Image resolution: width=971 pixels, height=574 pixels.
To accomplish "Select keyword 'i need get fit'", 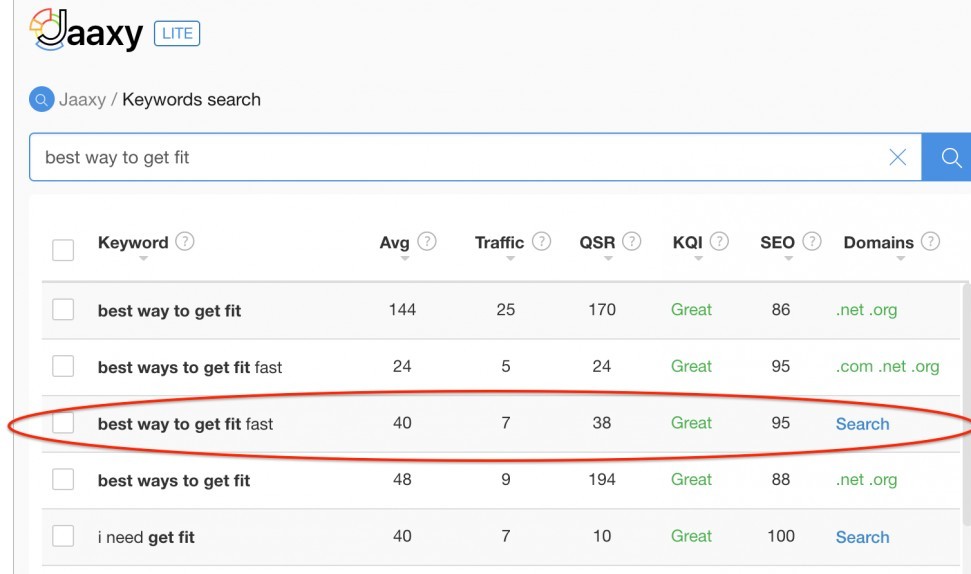I will (146, 537).
